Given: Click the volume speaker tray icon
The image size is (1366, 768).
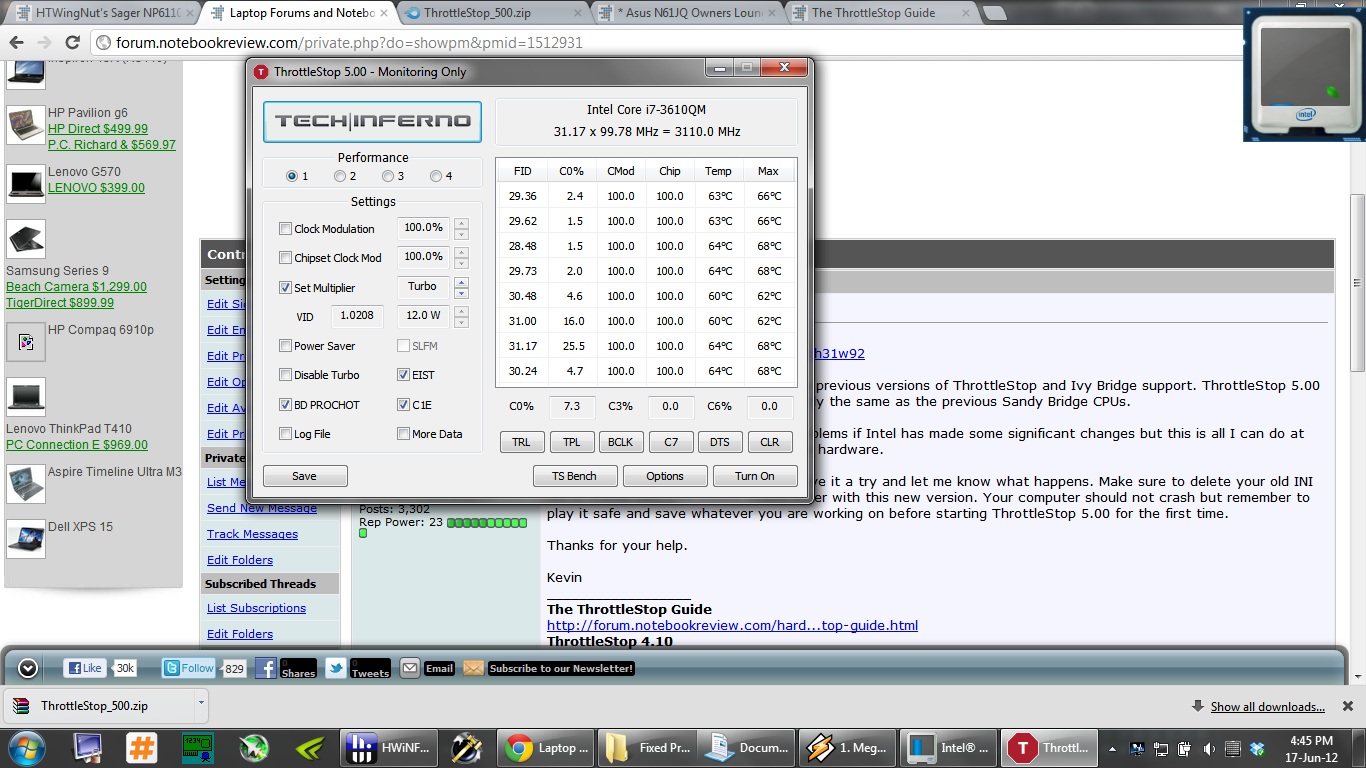Looking at the screenshot, I should [1210, 748].
